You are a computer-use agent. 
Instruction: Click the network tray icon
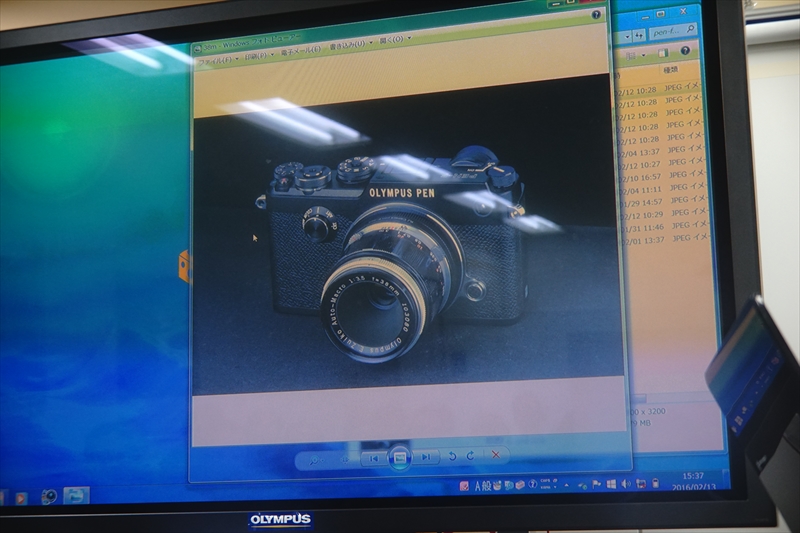(641, 483)
